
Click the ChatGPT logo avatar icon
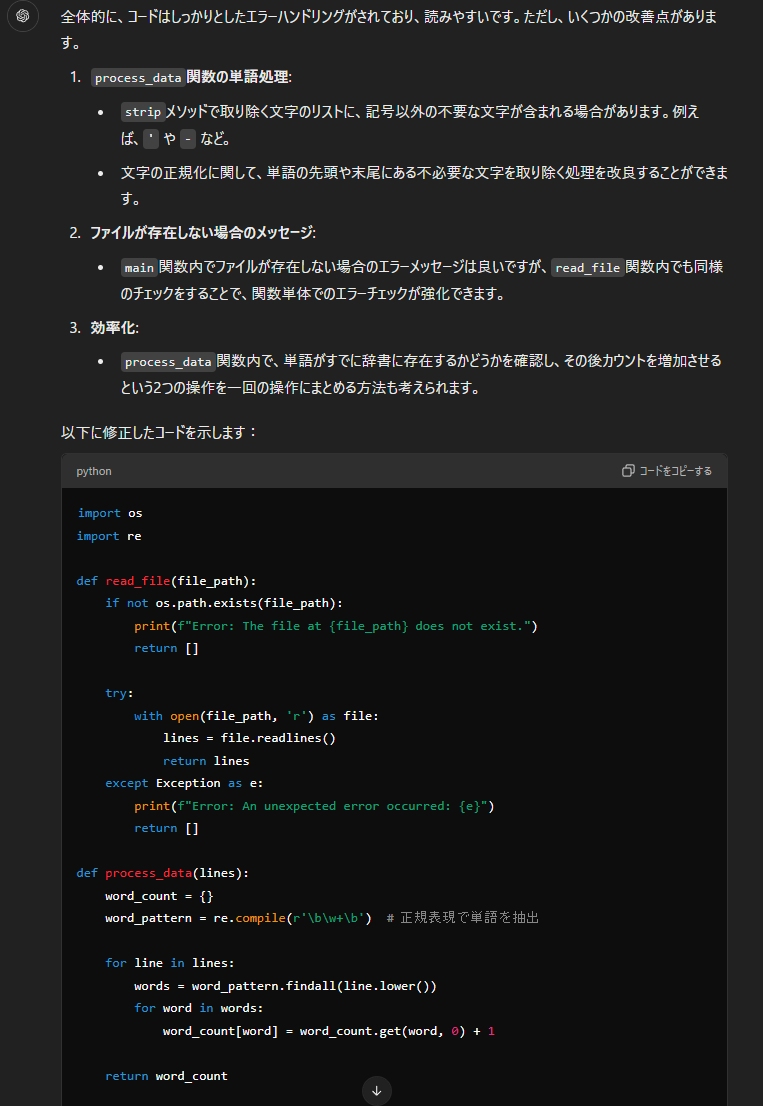coord(22,17)
